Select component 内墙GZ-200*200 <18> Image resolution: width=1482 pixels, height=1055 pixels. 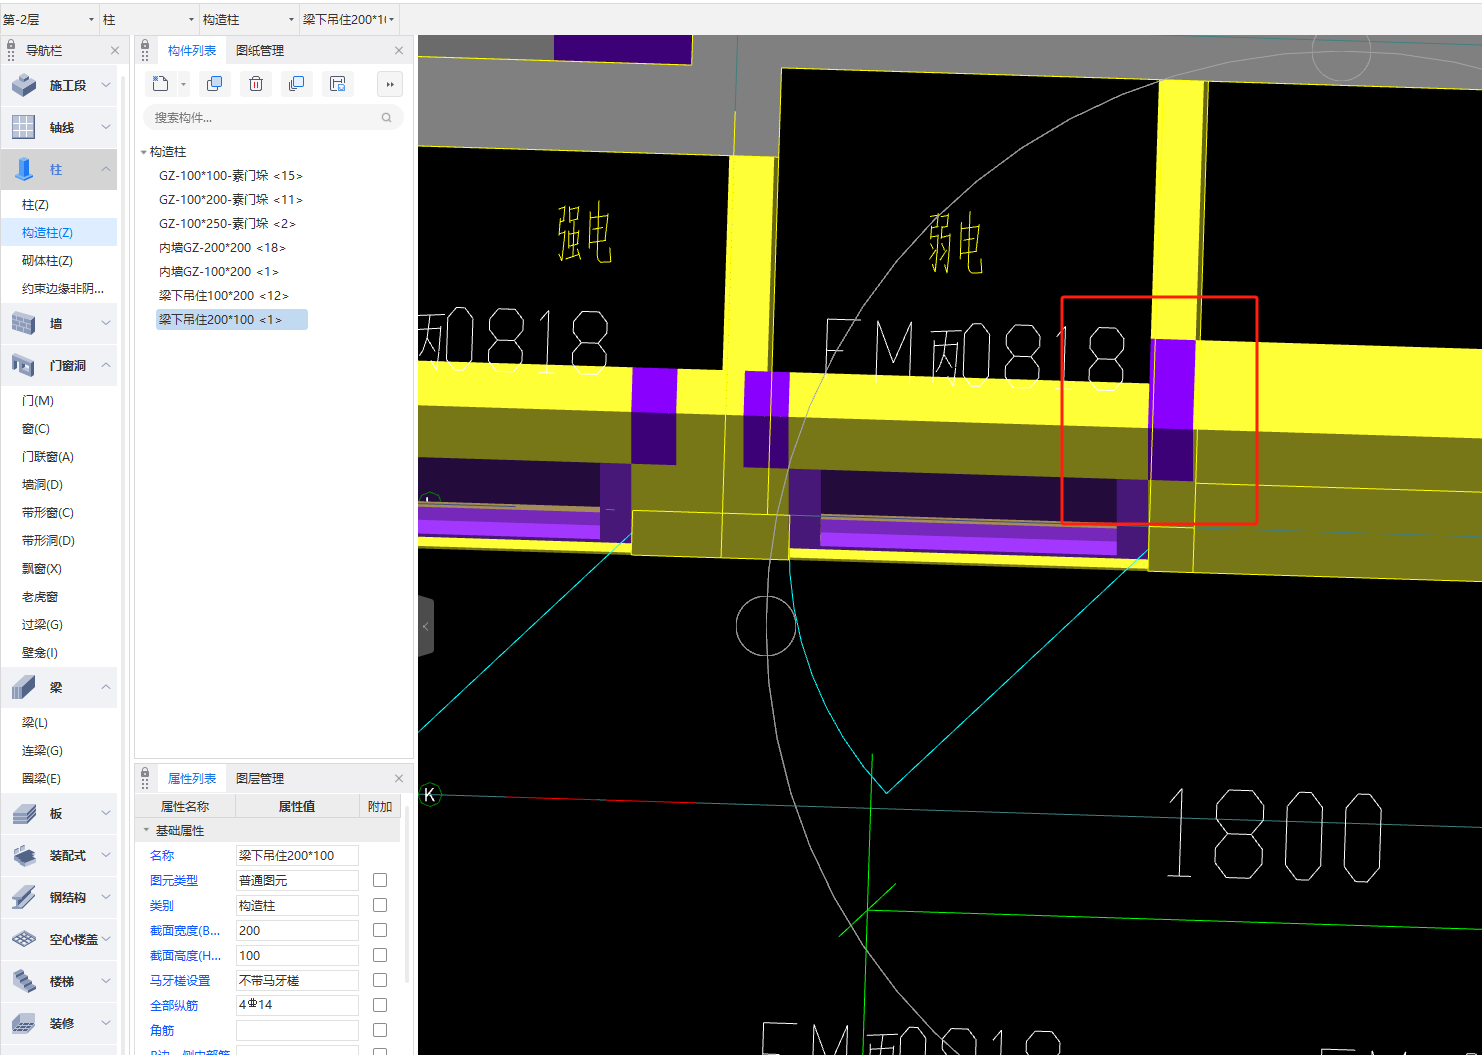(x=222, y=248)
